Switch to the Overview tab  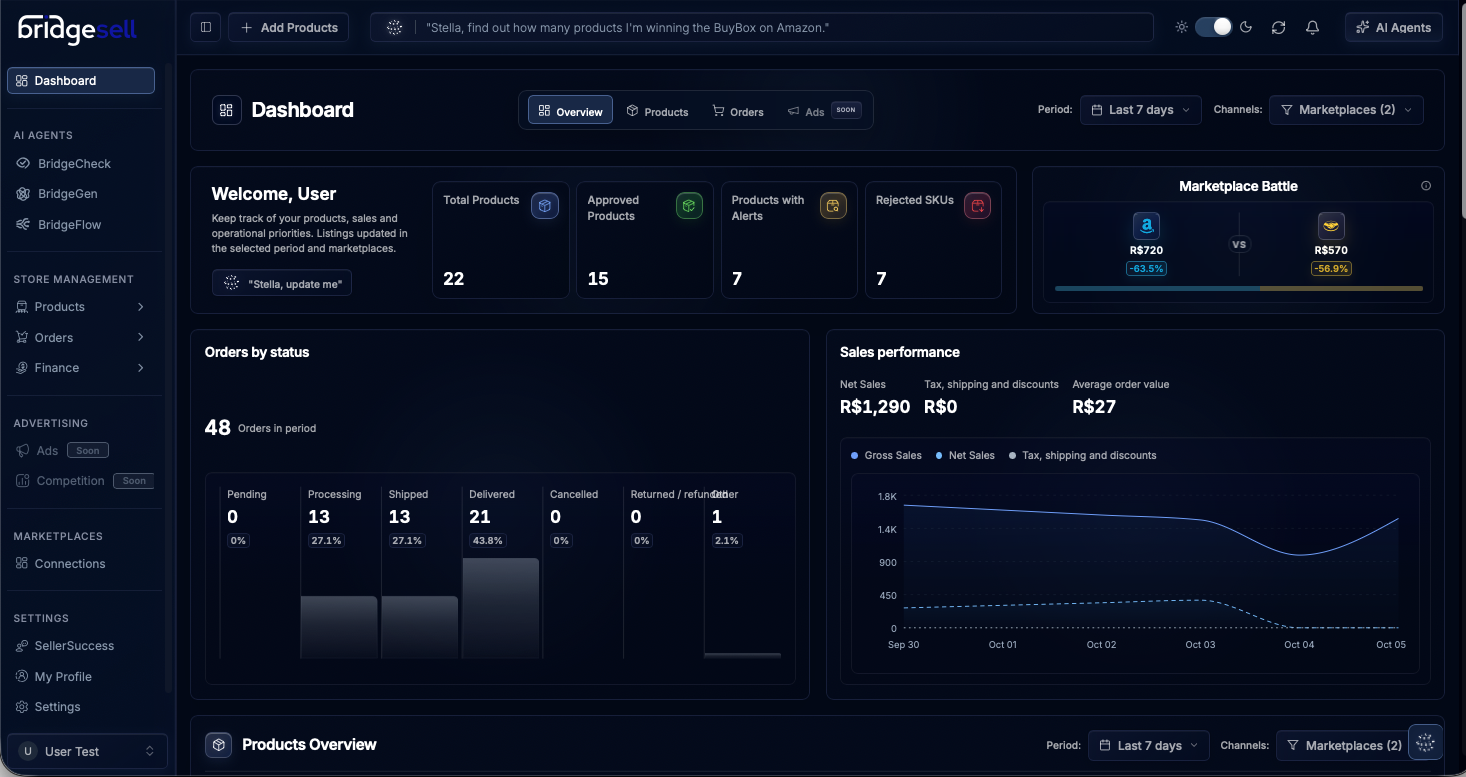tap(571, 111)
